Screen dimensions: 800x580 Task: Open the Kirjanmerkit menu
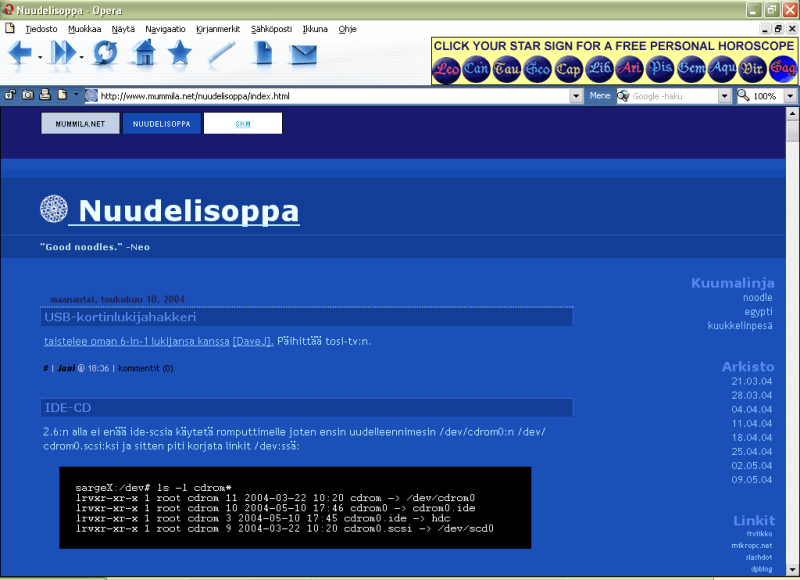pyautogui.click(x=218, y=29)
